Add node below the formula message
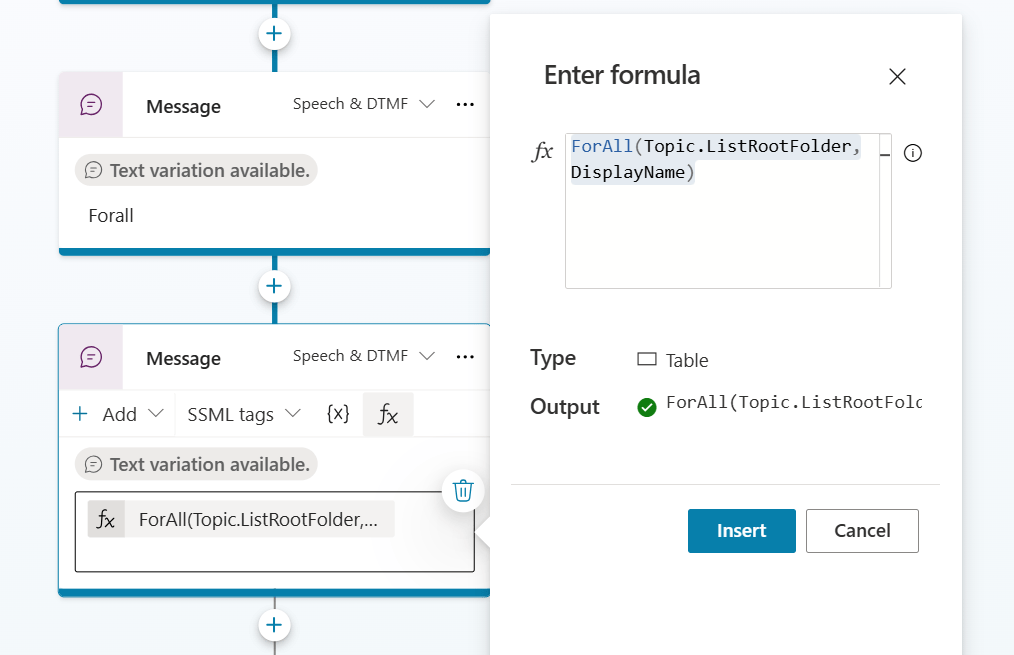Image resolution: width=1014 pixels, height=655 pixels. [x=274, y=625]
